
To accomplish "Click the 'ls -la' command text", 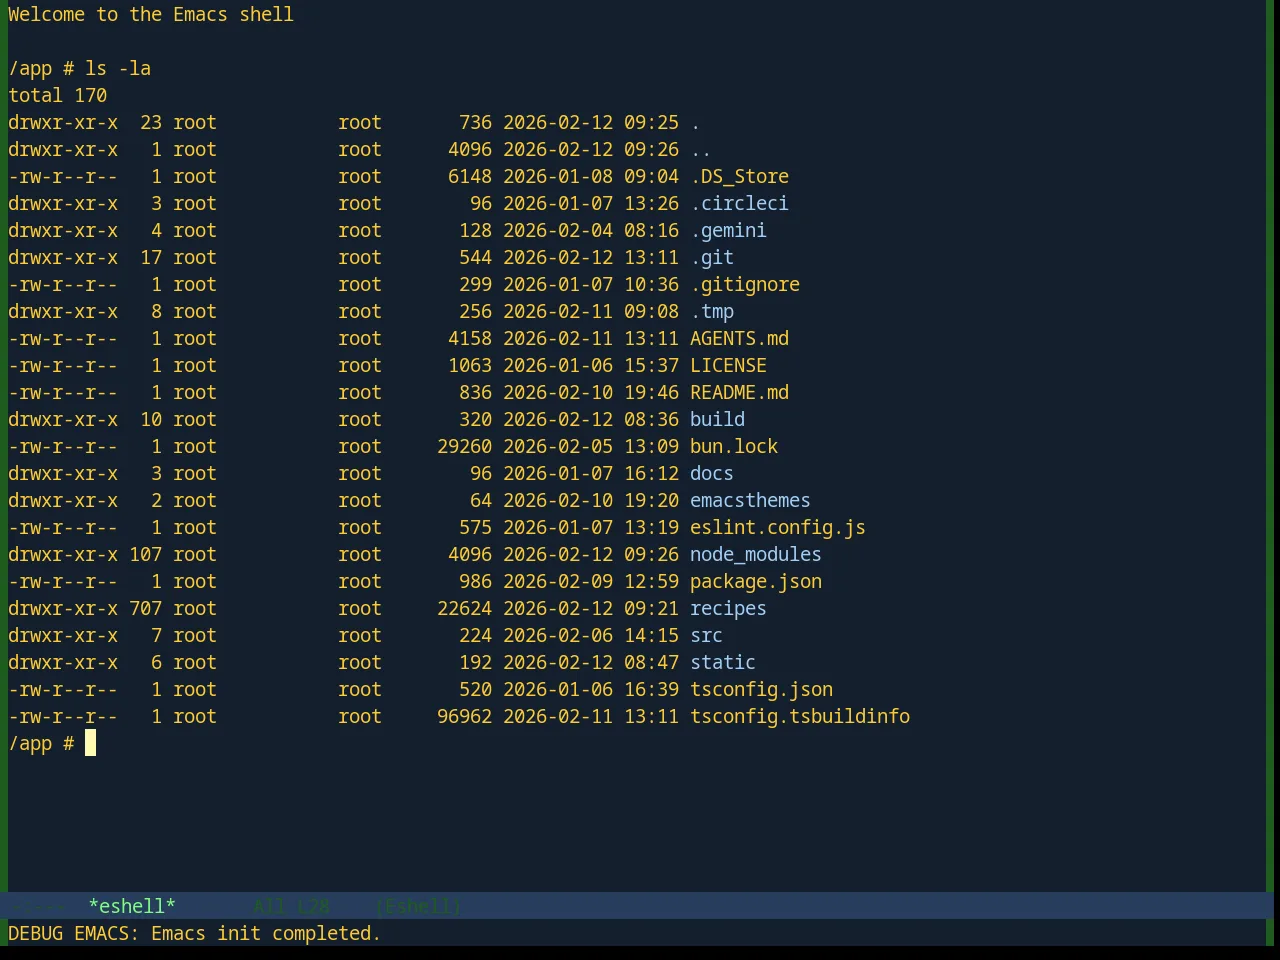I will (118, 68).
